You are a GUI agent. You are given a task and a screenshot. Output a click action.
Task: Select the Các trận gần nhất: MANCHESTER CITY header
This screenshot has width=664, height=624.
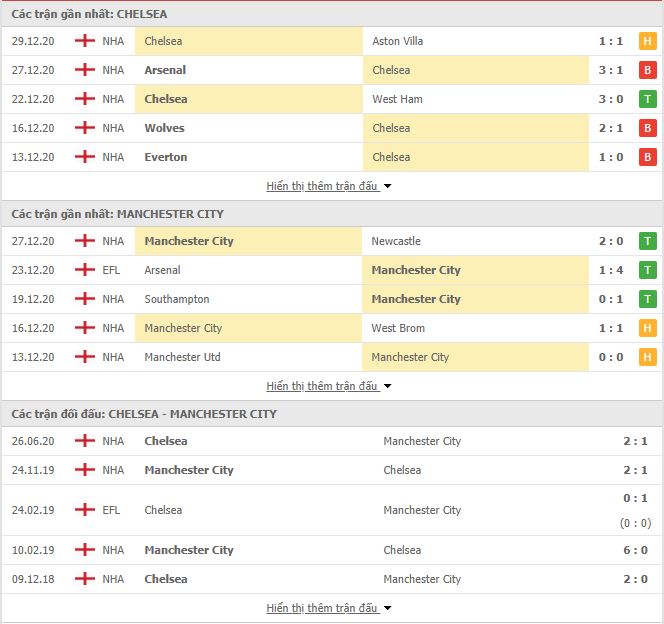point(117,214)
